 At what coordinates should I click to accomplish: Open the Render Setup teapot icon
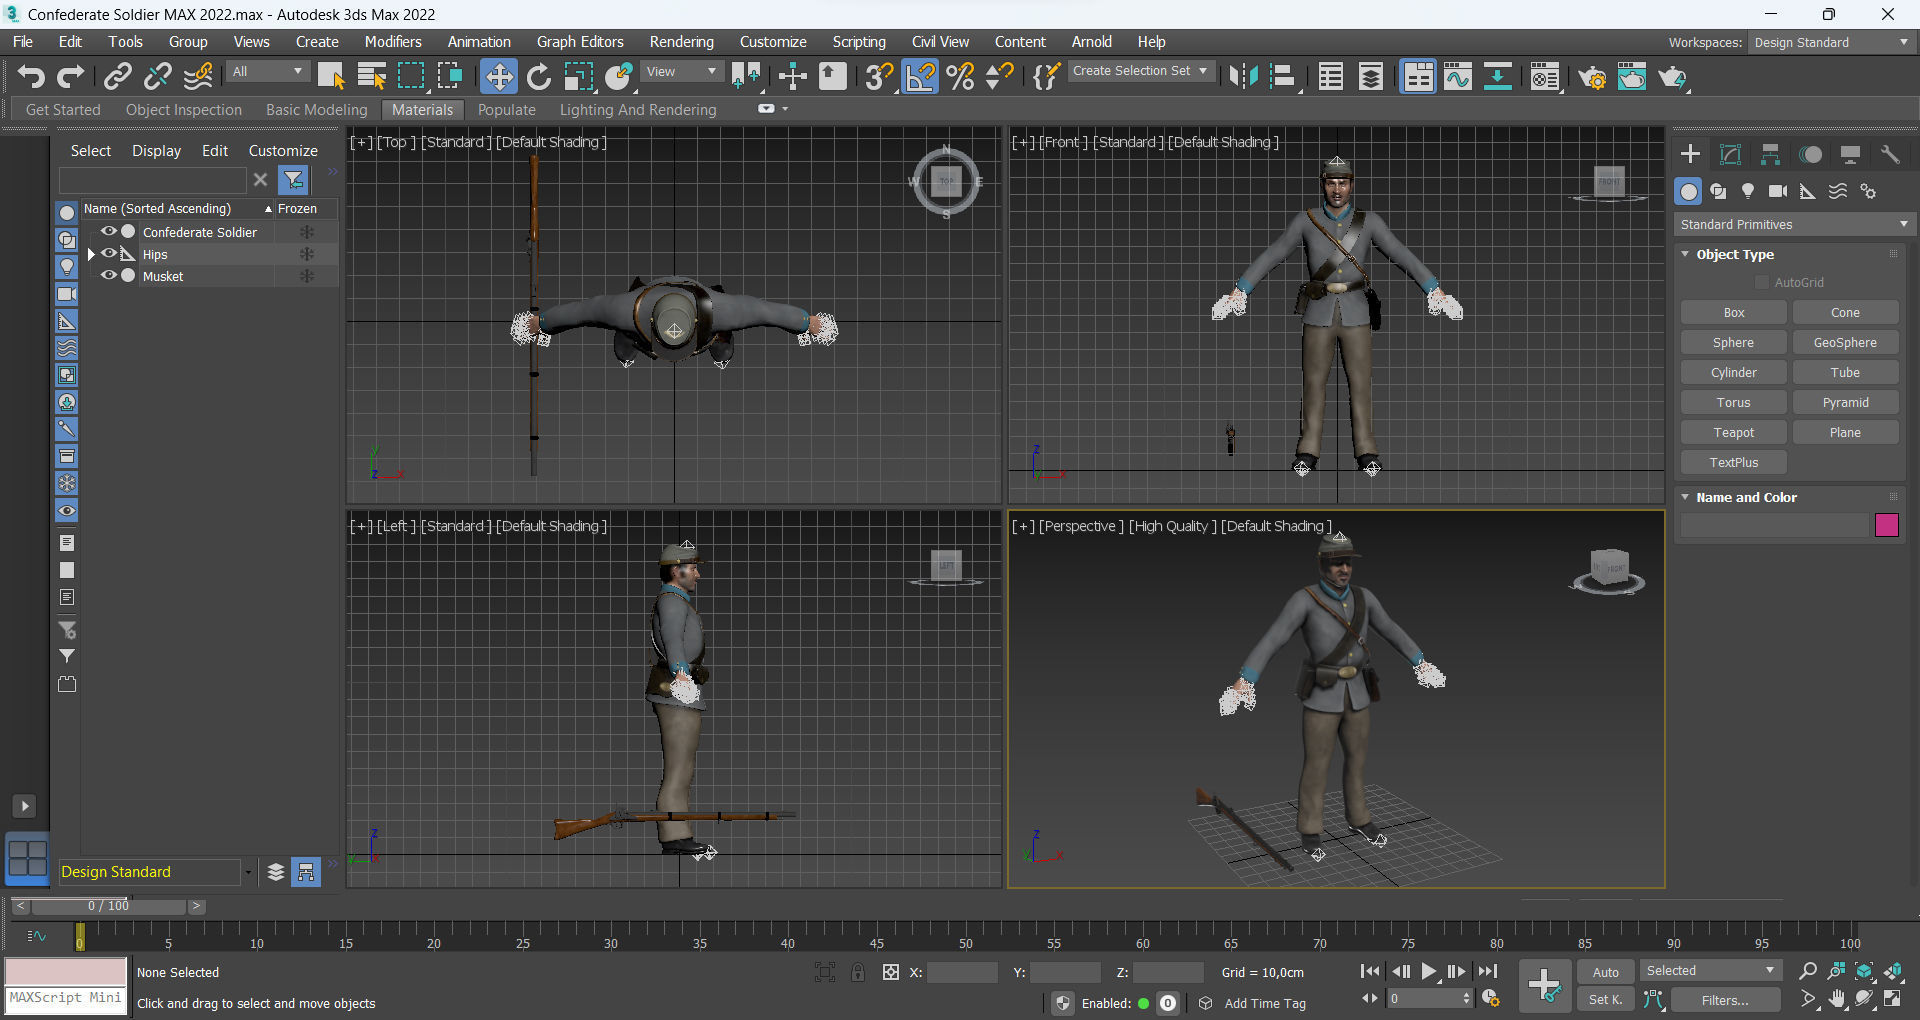(x=1592, y=77)
